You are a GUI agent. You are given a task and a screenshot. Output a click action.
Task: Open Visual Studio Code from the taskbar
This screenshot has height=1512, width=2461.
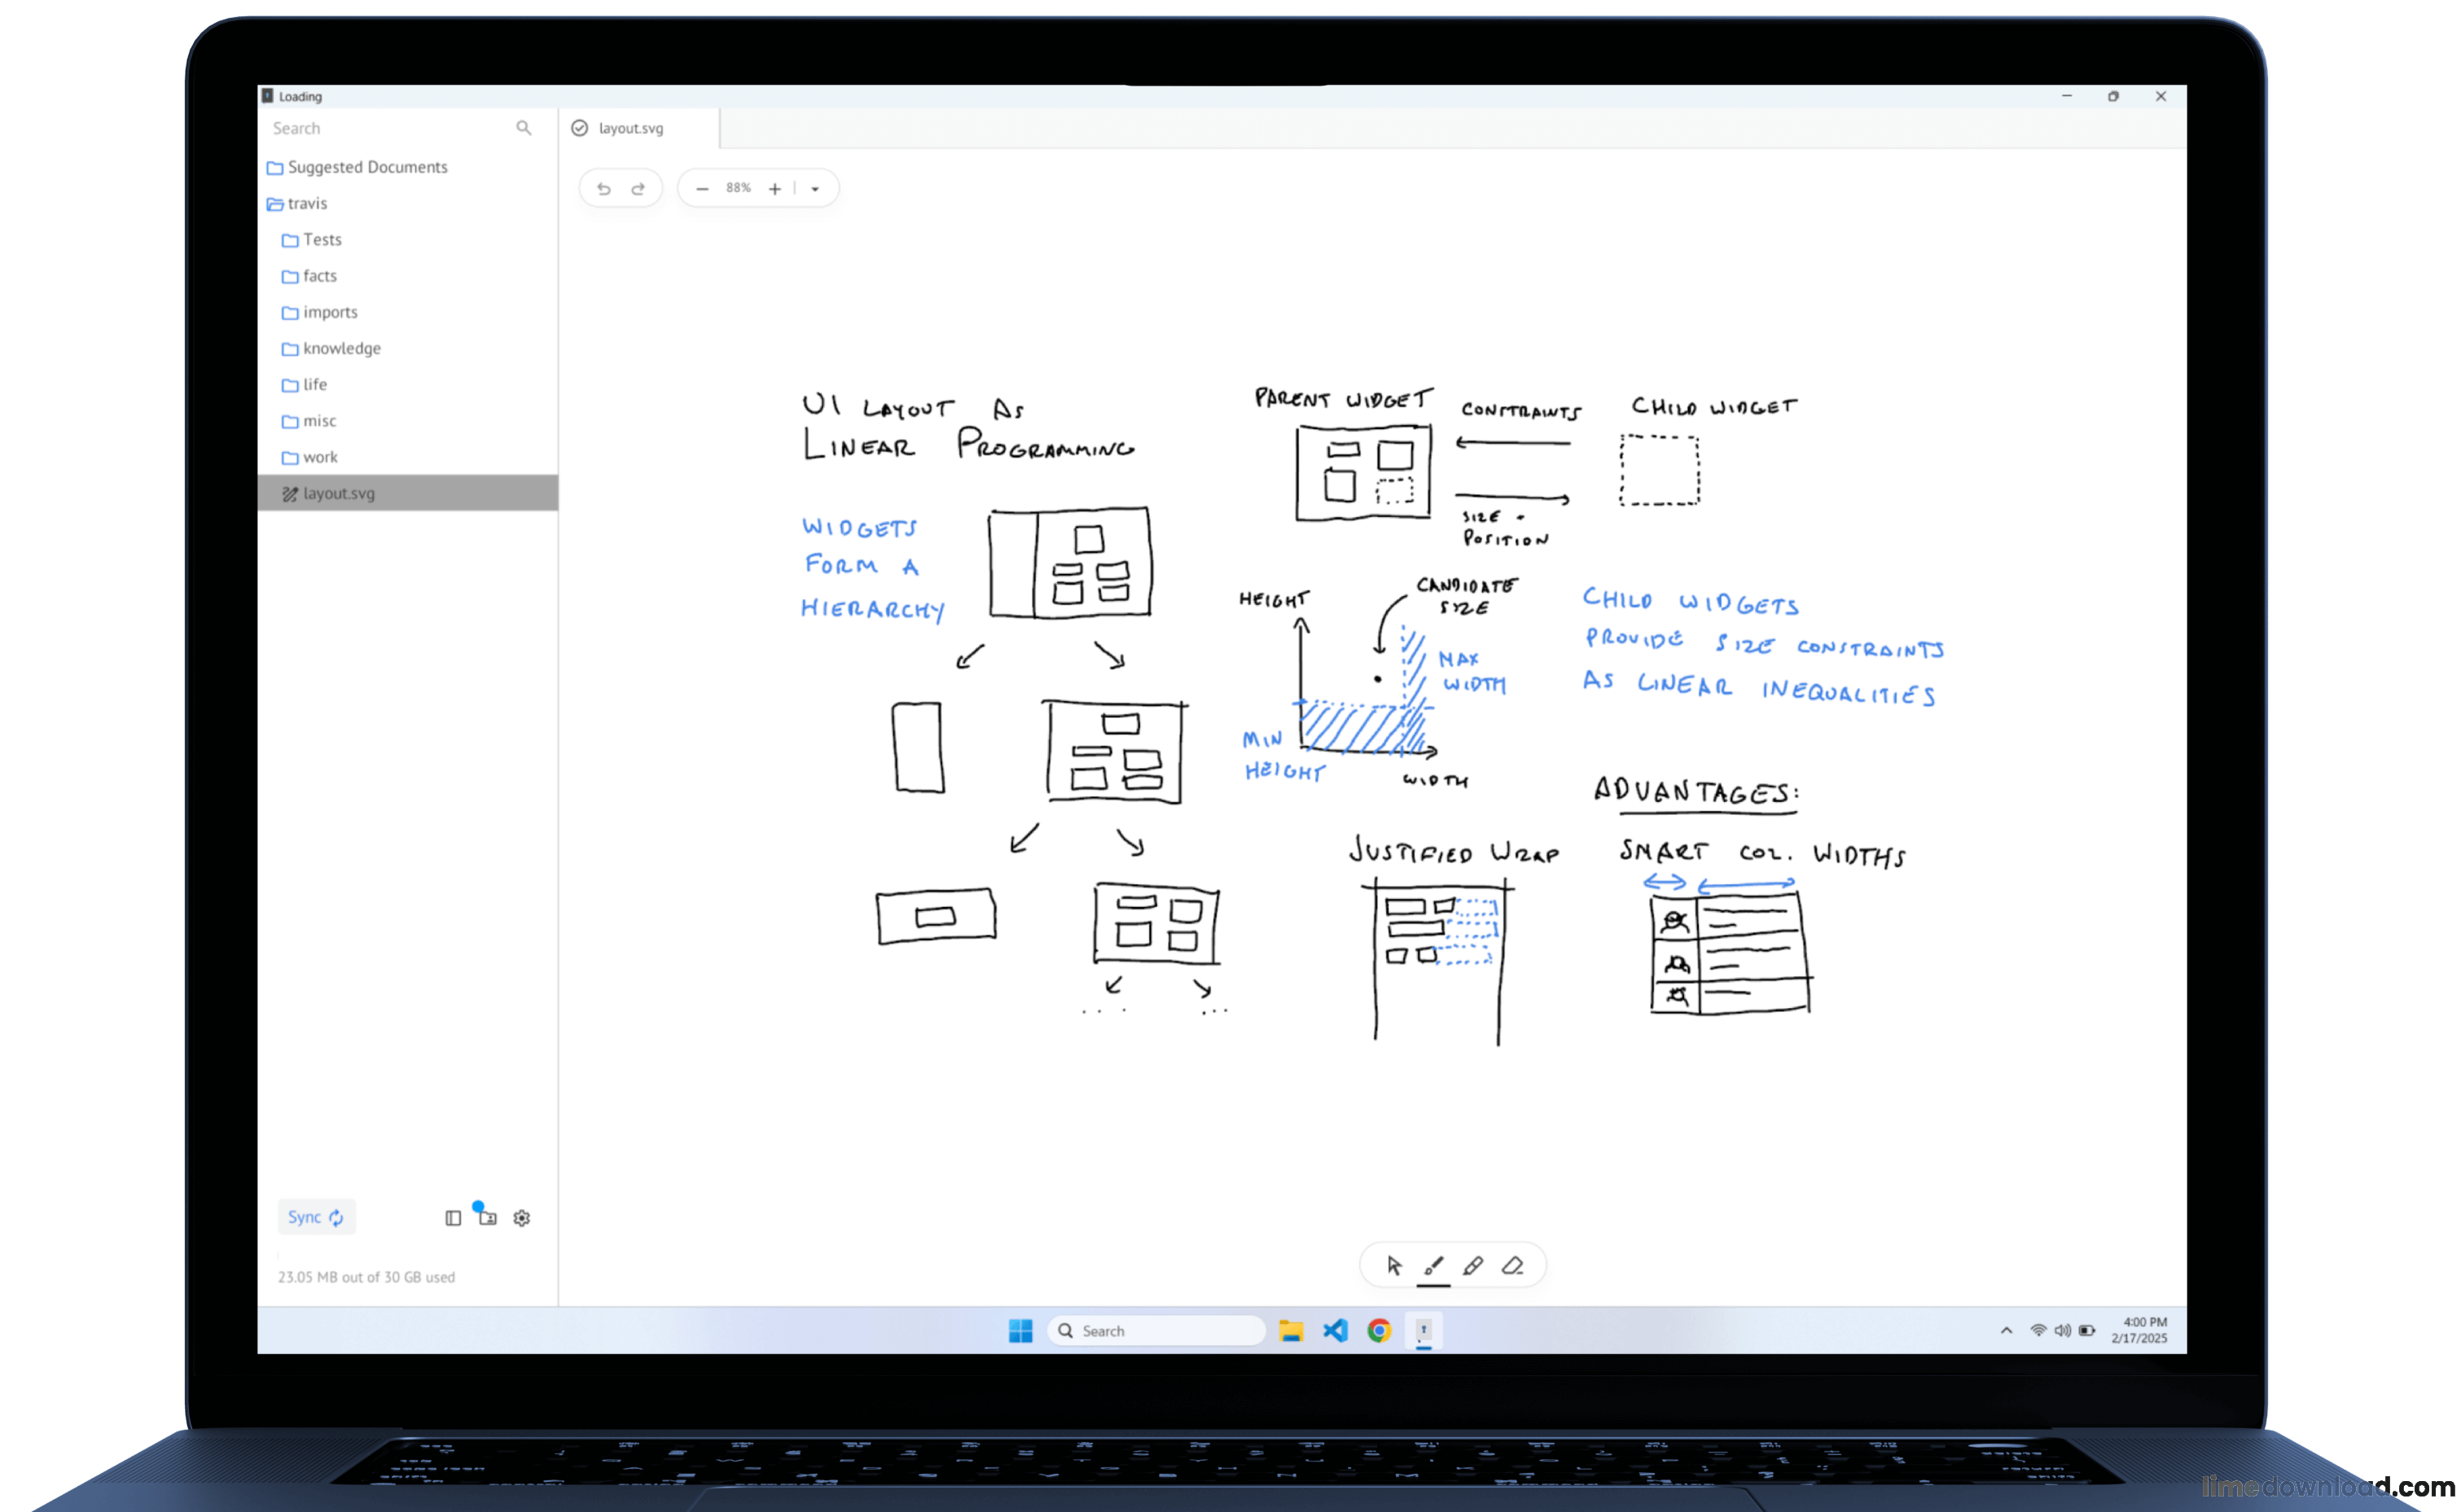click(1335, 1330)
